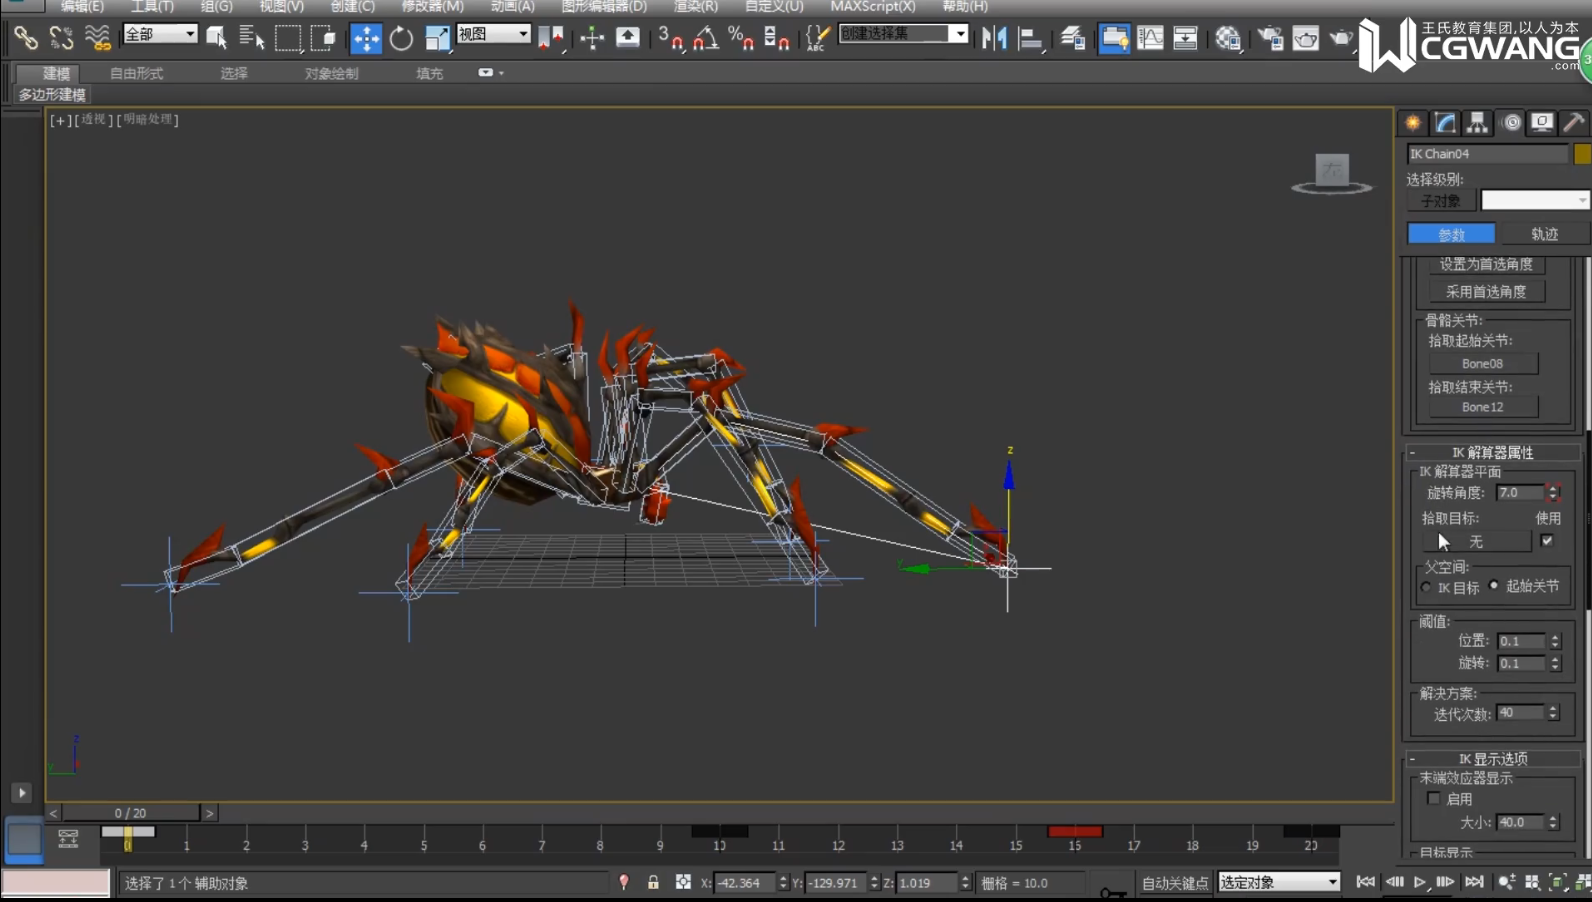This screenshot has height=902, width=1592.
Task: Click the 子对象 button
Action: coord(1441,201)
